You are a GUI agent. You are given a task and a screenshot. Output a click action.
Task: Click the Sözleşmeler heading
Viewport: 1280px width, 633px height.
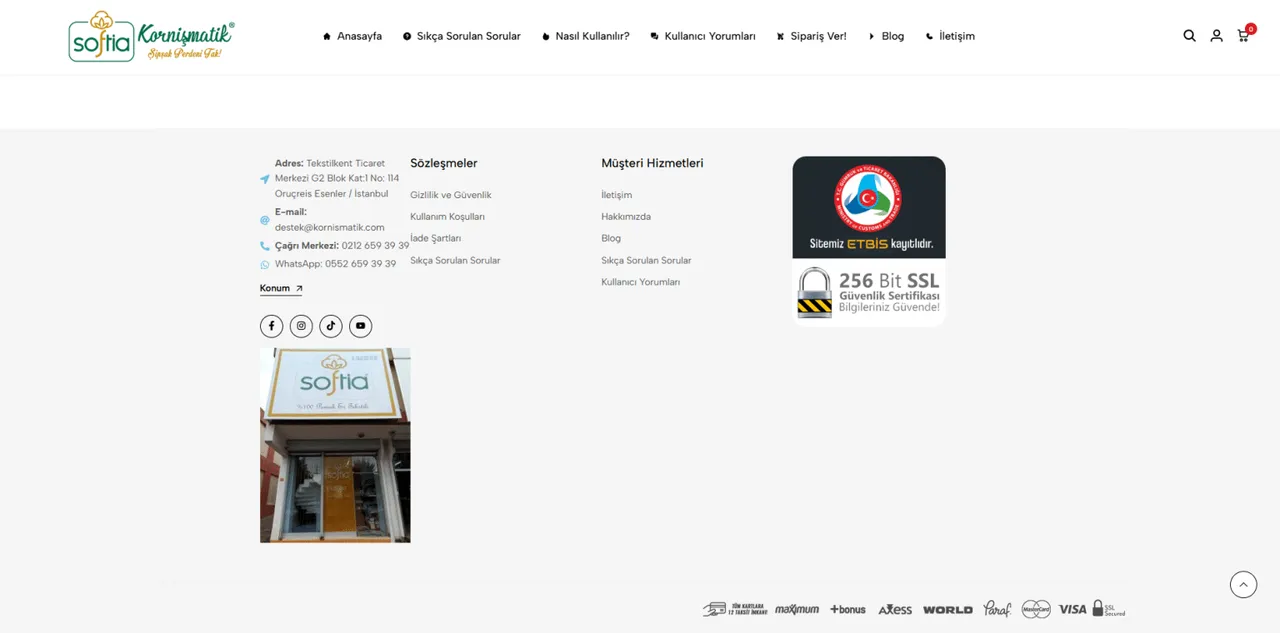pyautogui.click(x=444, y=163)
